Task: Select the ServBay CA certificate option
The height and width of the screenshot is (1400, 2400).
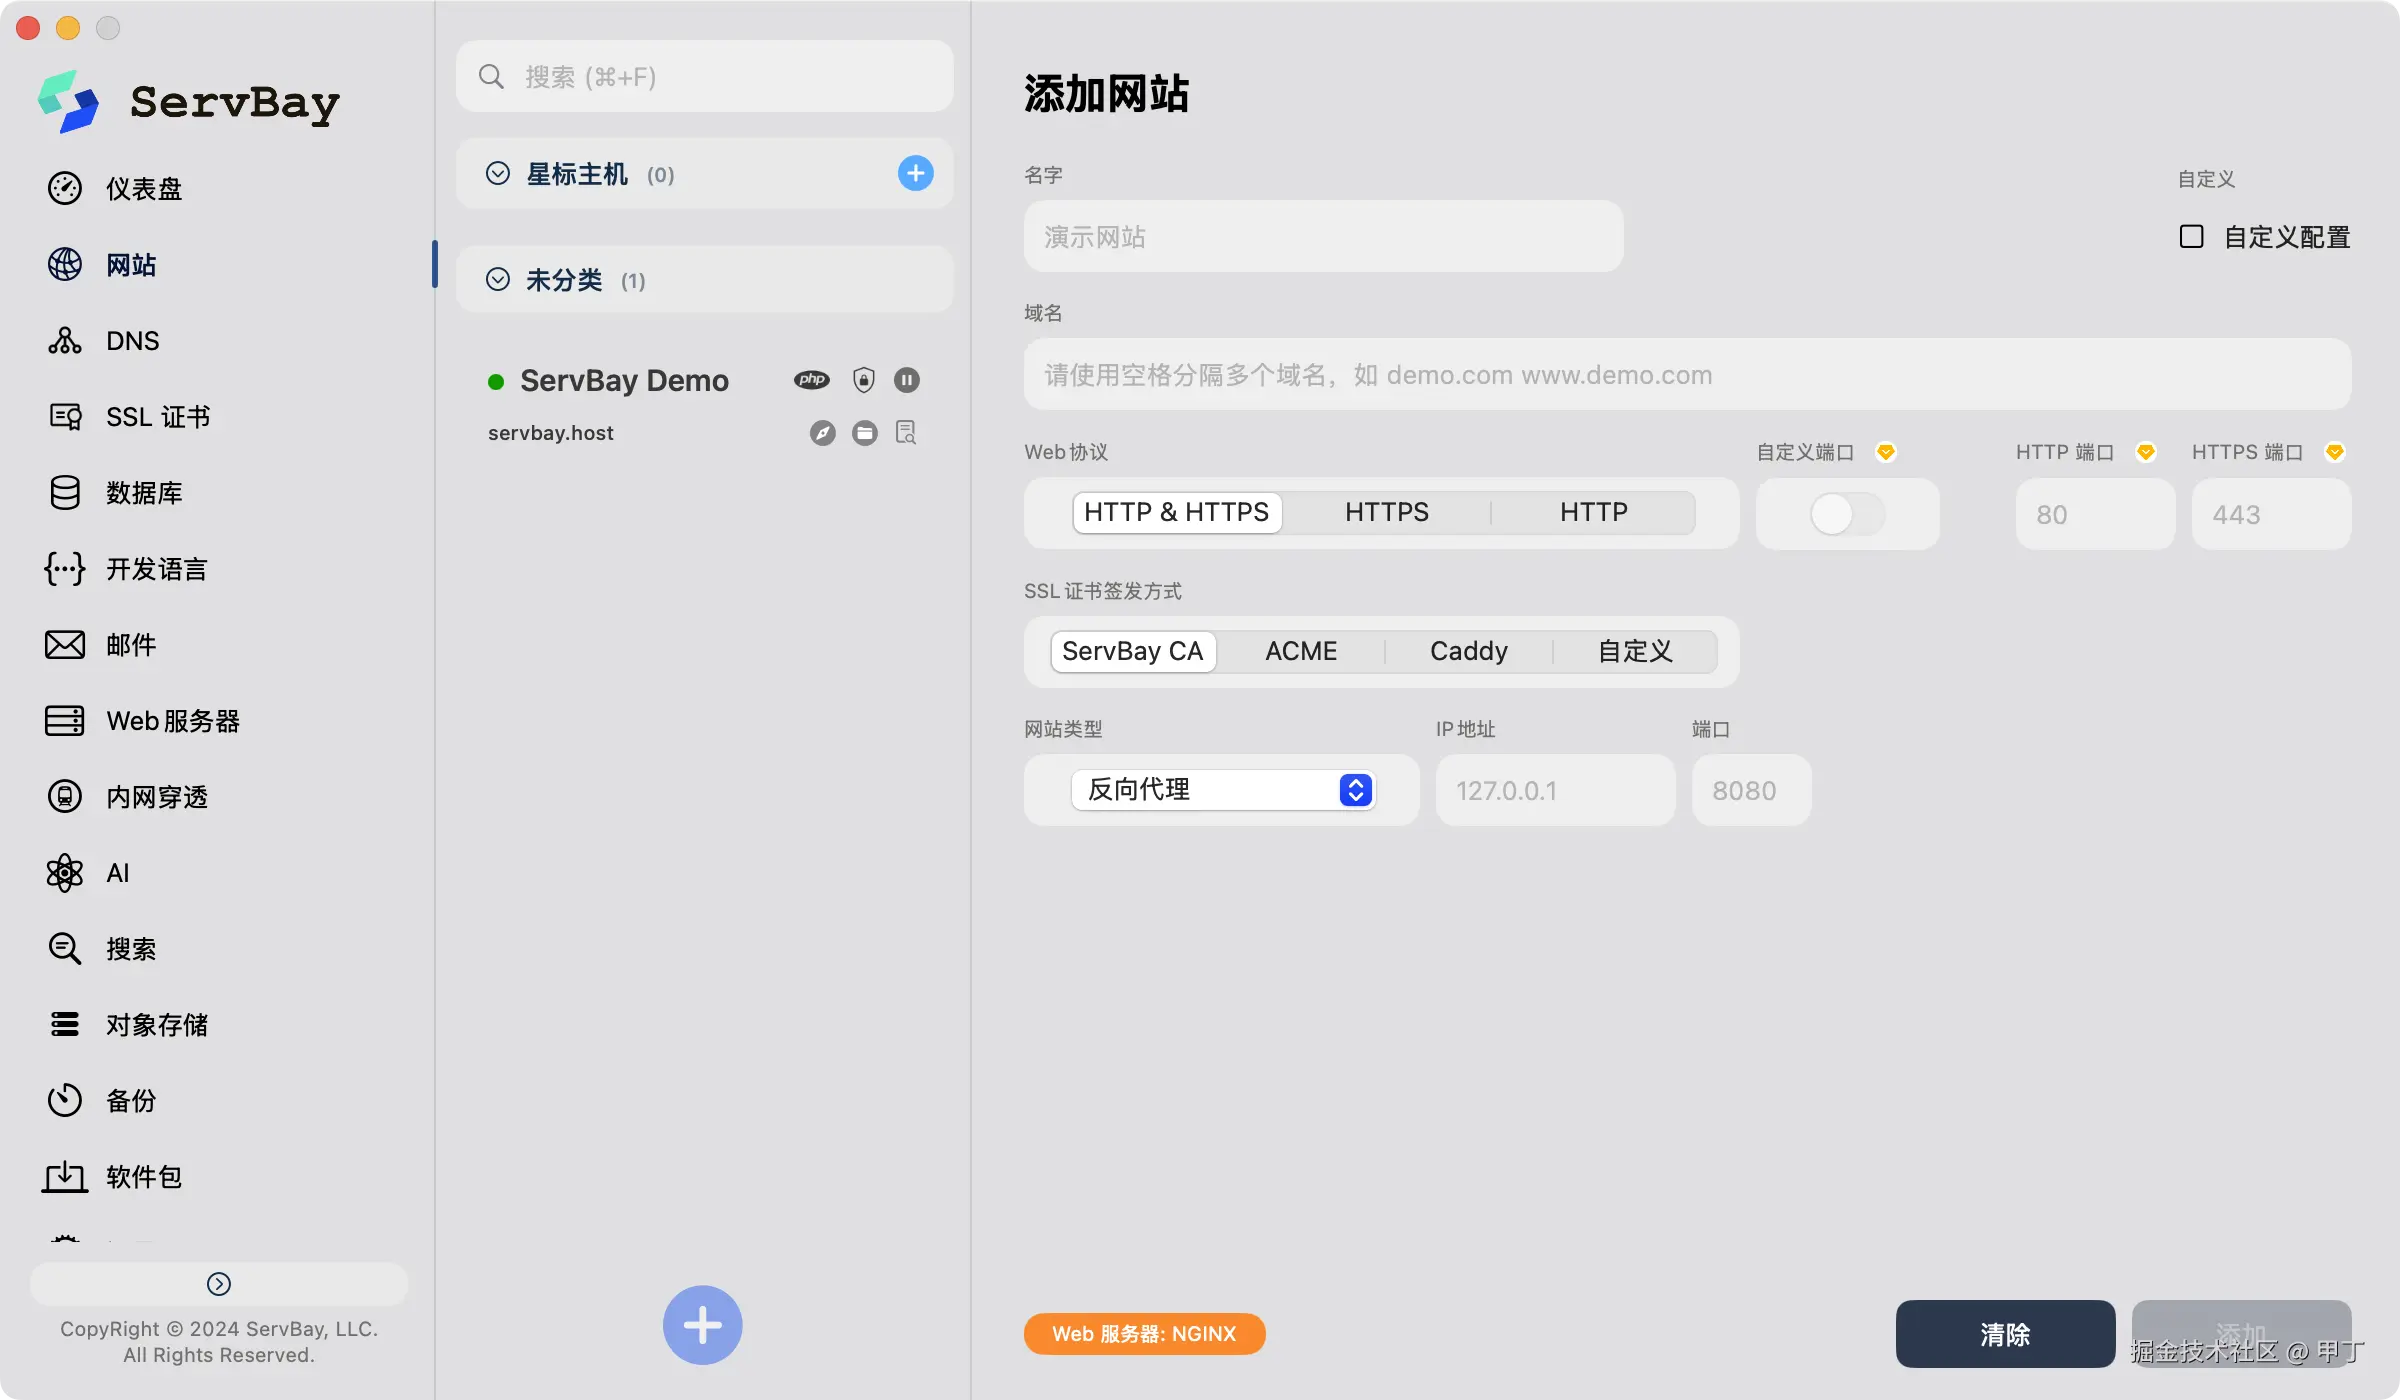Action: coord(1133,650)
